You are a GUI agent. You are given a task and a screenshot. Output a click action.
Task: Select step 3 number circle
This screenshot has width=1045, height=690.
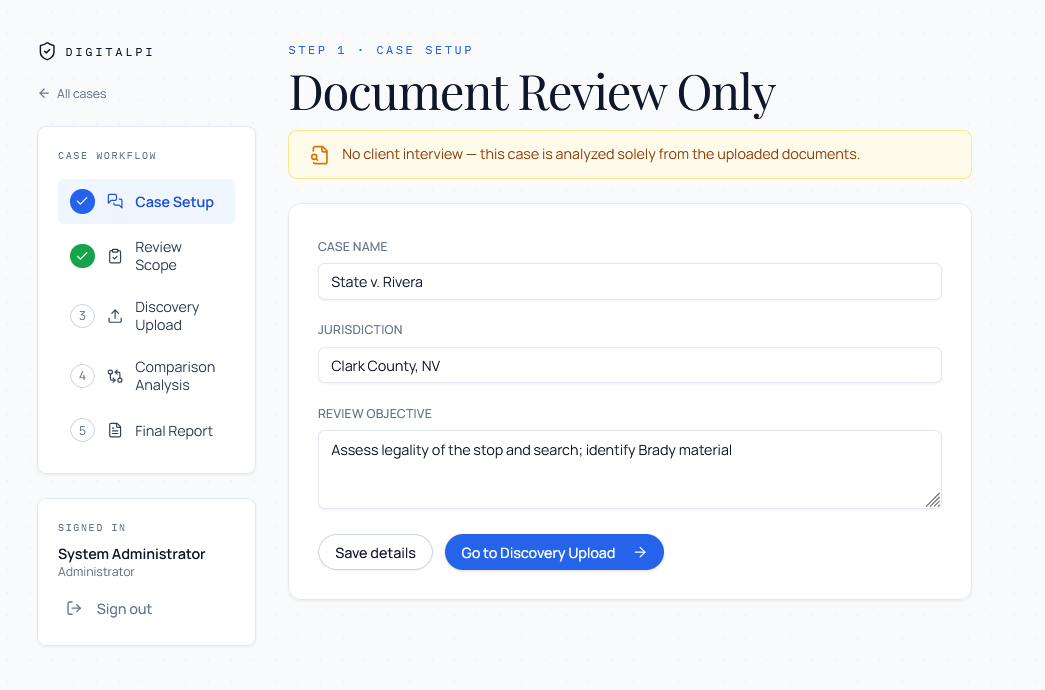tap(83, 316)
